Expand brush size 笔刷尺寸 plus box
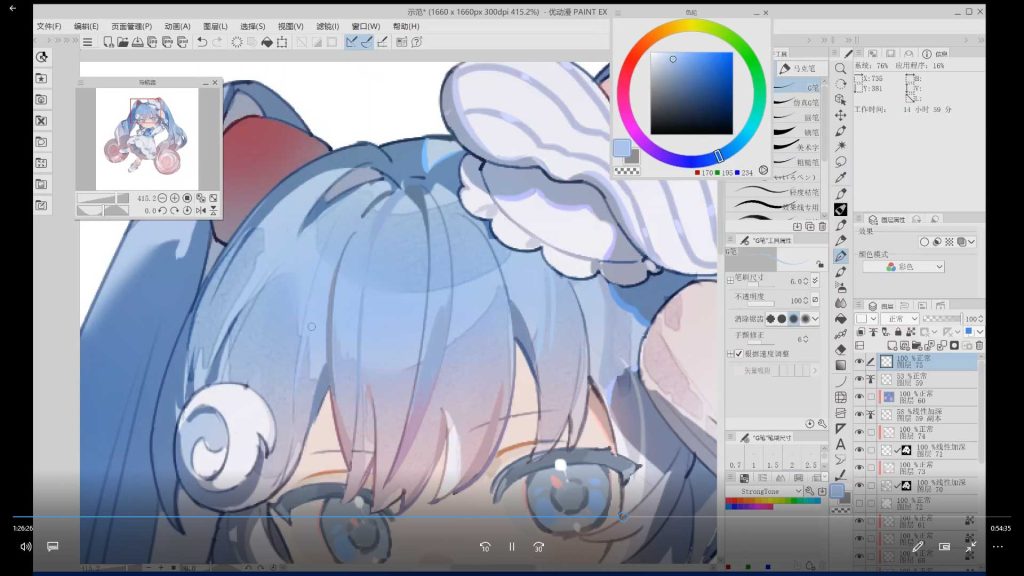 tap(730, 280)
